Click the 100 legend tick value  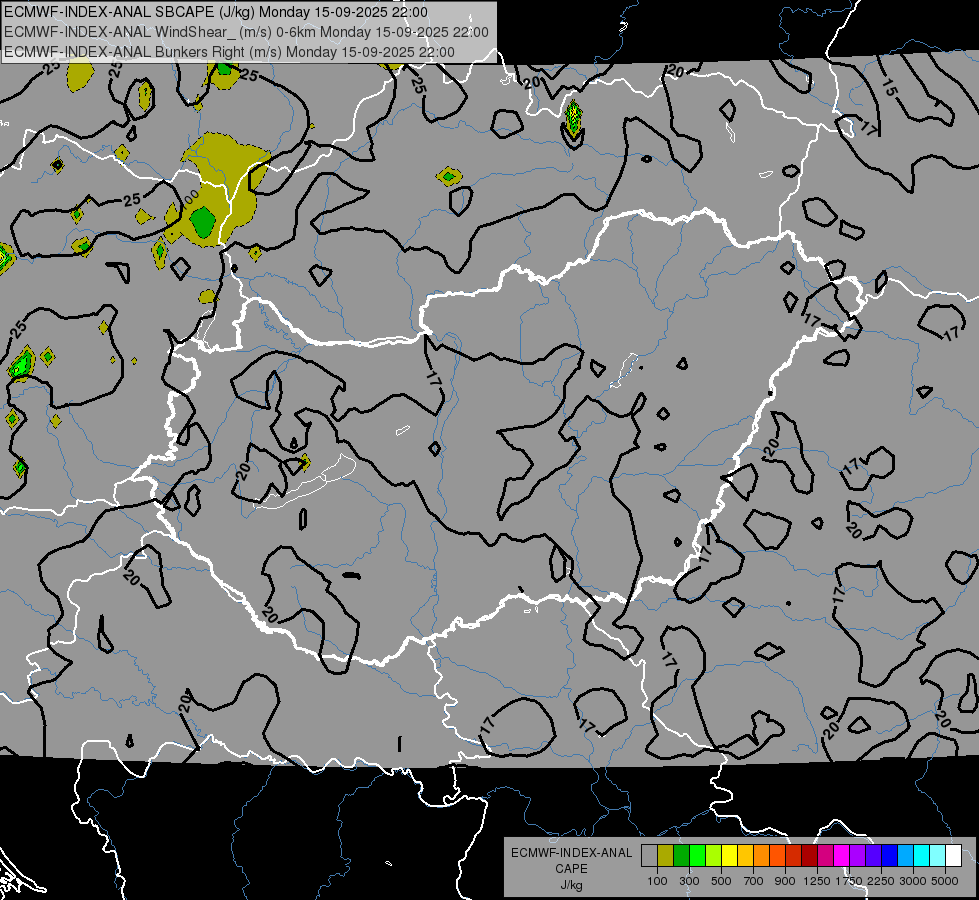[657, 881]
